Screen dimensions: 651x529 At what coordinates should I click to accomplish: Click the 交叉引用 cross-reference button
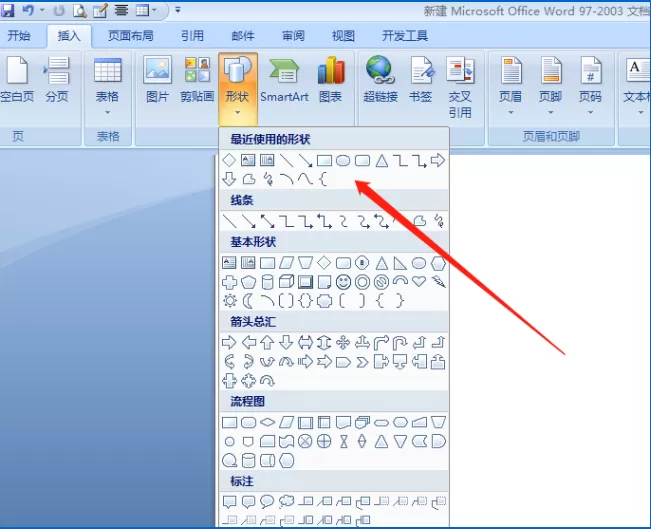pos(460,87)
